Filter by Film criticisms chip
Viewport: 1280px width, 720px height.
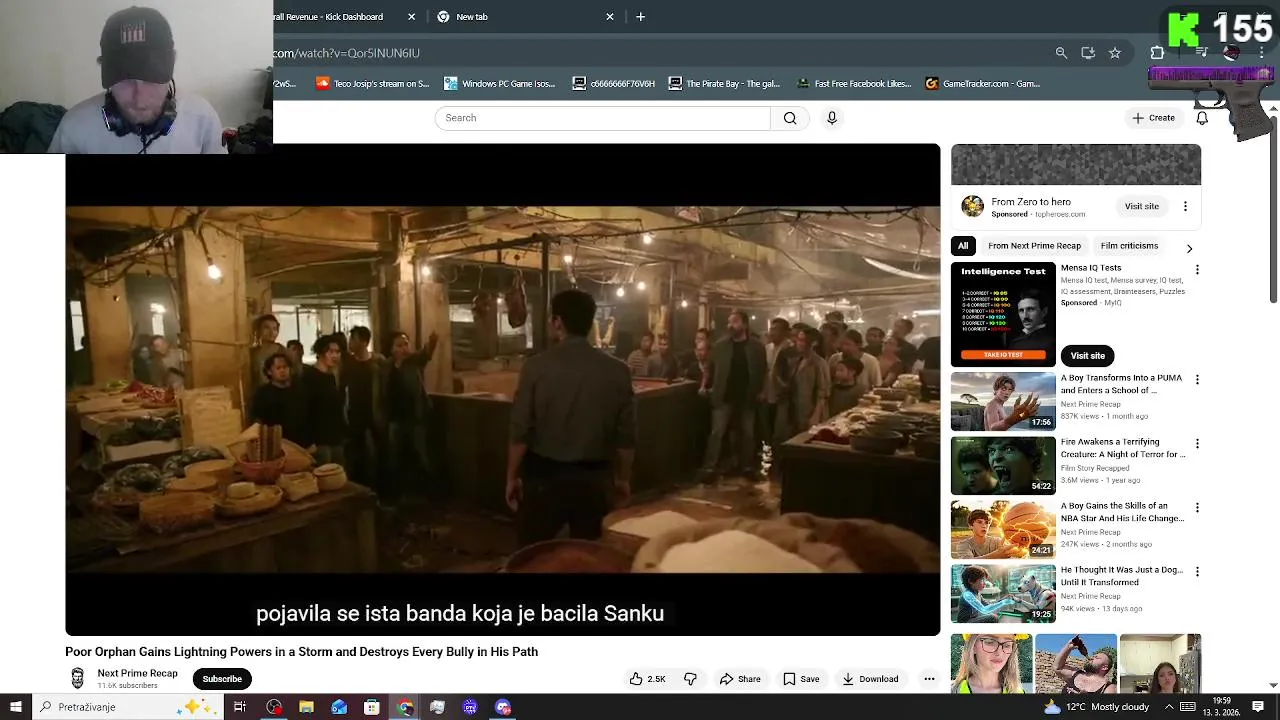[1129, 246]
